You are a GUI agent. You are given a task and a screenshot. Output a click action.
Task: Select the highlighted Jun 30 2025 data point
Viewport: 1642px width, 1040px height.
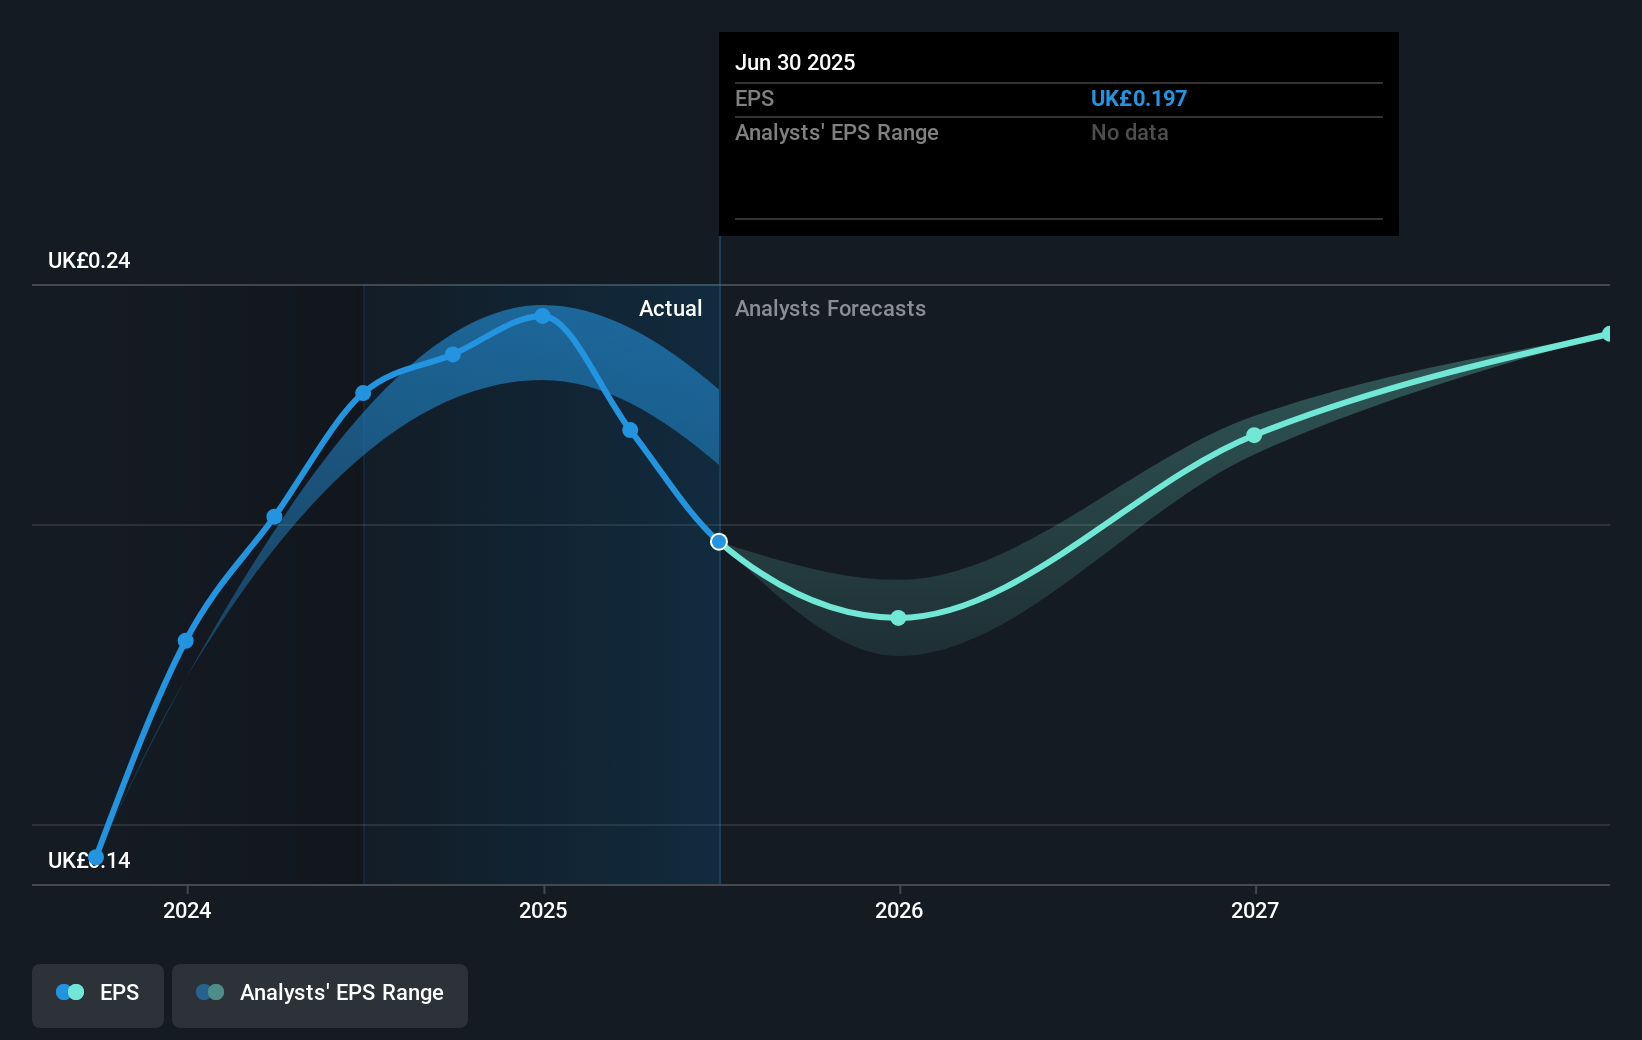(x=719, y=542)
